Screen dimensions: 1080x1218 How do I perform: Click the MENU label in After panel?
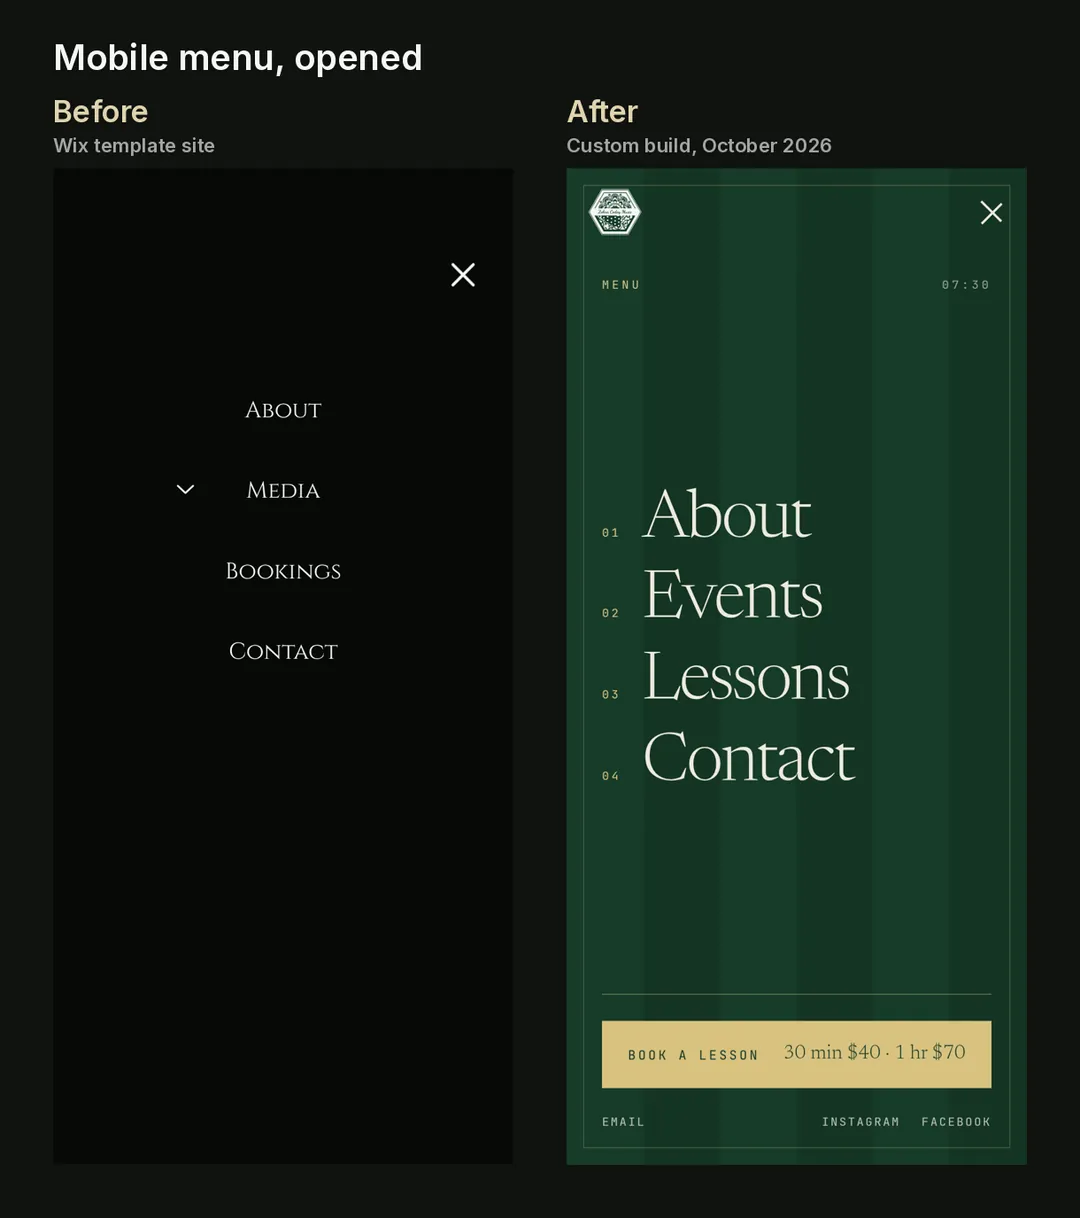621,285
